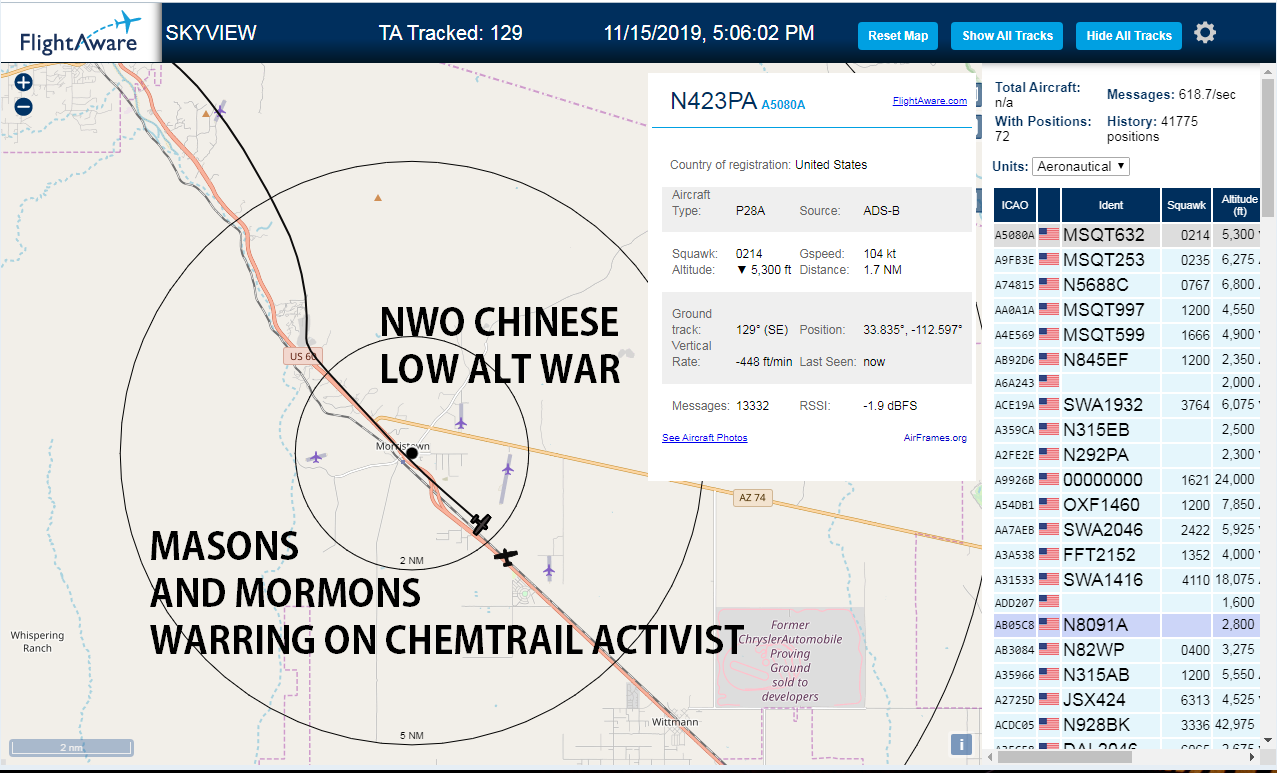The height and width of the screenshot is (773, 1277).
Task: Select the N315AB aircraft row
Action: click(1128, 674)
